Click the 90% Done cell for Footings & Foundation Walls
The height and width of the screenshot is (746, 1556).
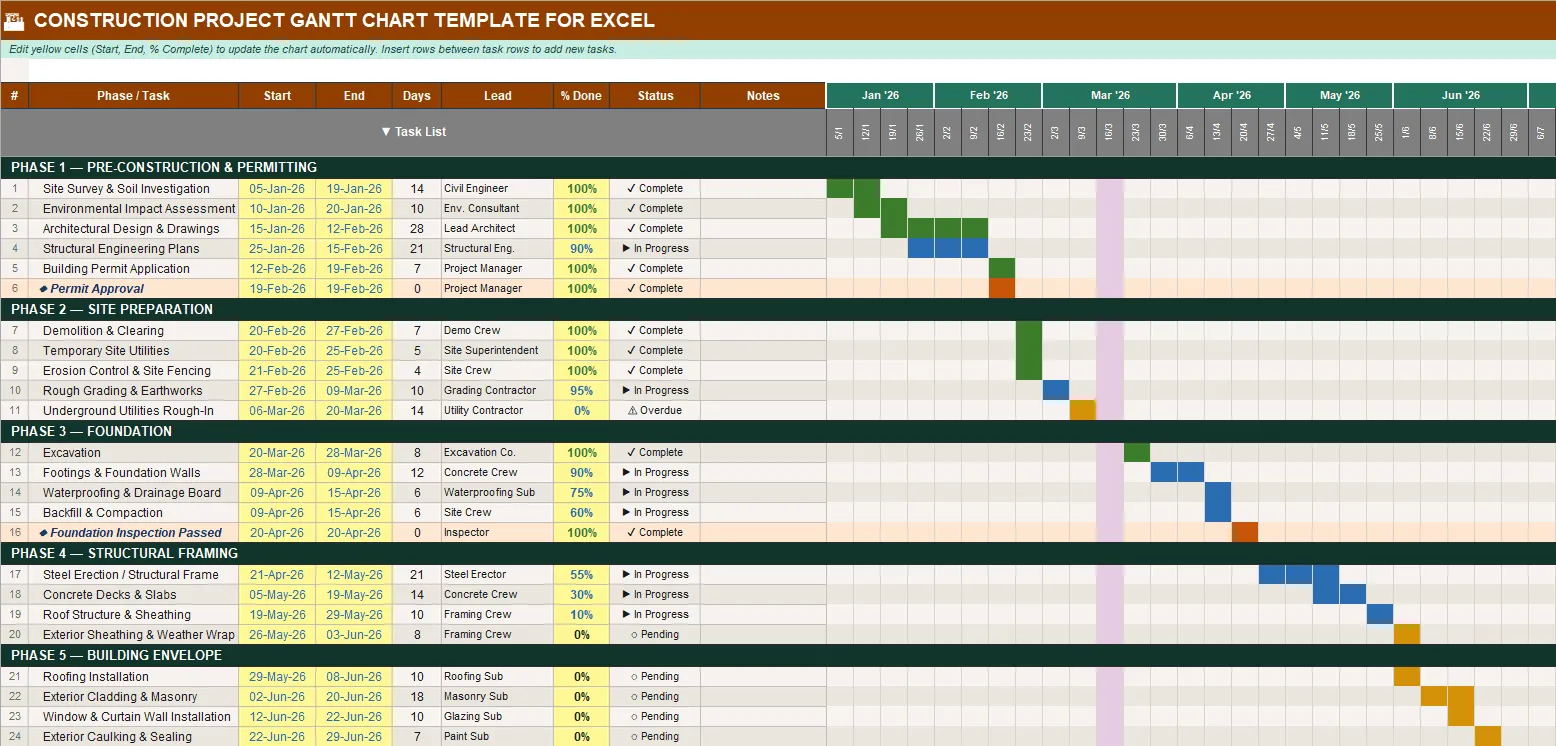581,472
